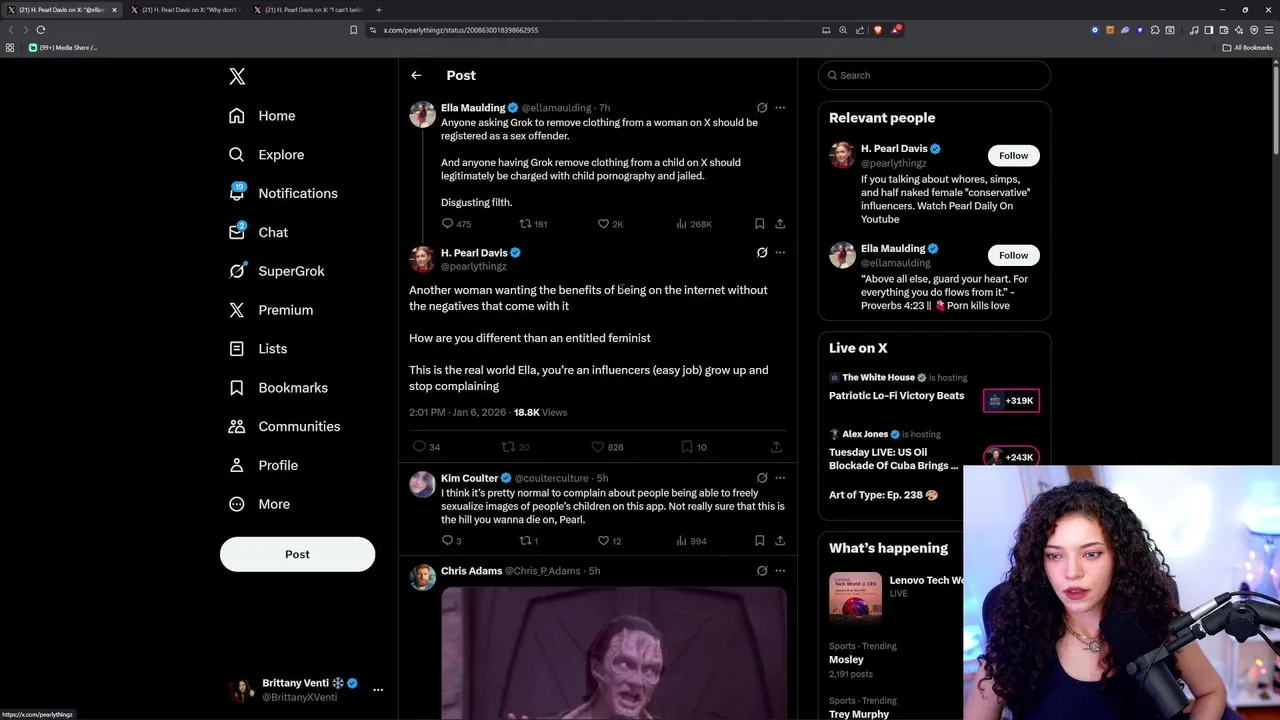Open Art of Type: Ep. 238 live
The width and height of the screenshot is (1280, 720).
coord(883,495)
